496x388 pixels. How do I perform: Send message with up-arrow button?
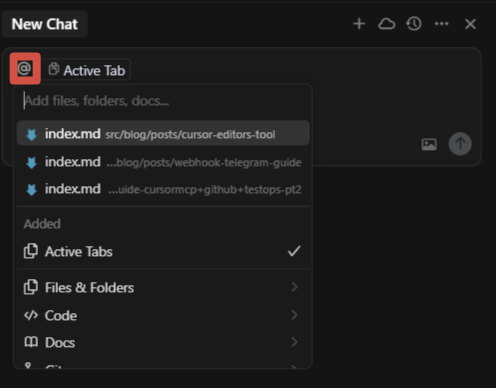coord(460,144)
